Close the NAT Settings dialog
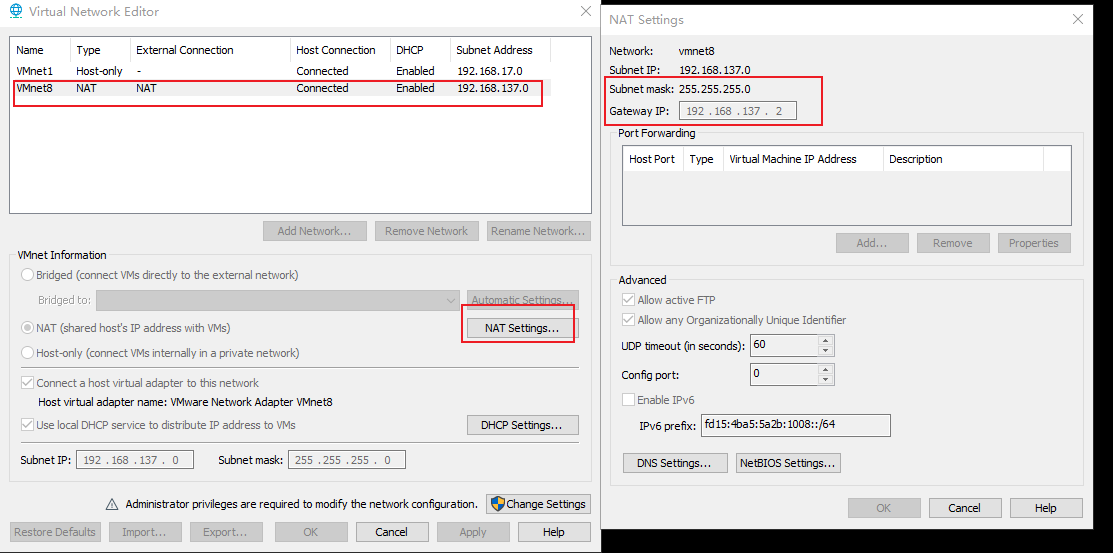Image resolution: width=1113 pixels, height=553 pixels. [x=1078, y=19]
